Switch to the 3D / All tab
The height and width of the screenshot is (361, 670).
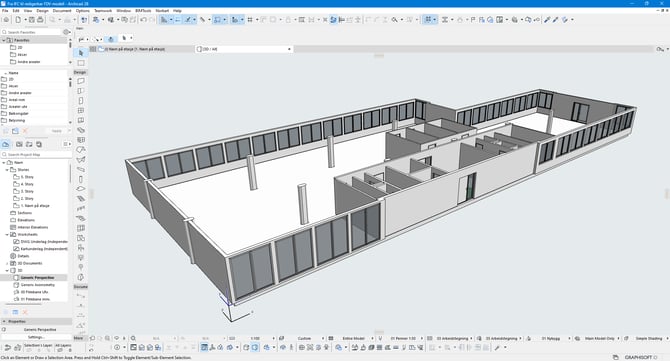pos(244,49)
